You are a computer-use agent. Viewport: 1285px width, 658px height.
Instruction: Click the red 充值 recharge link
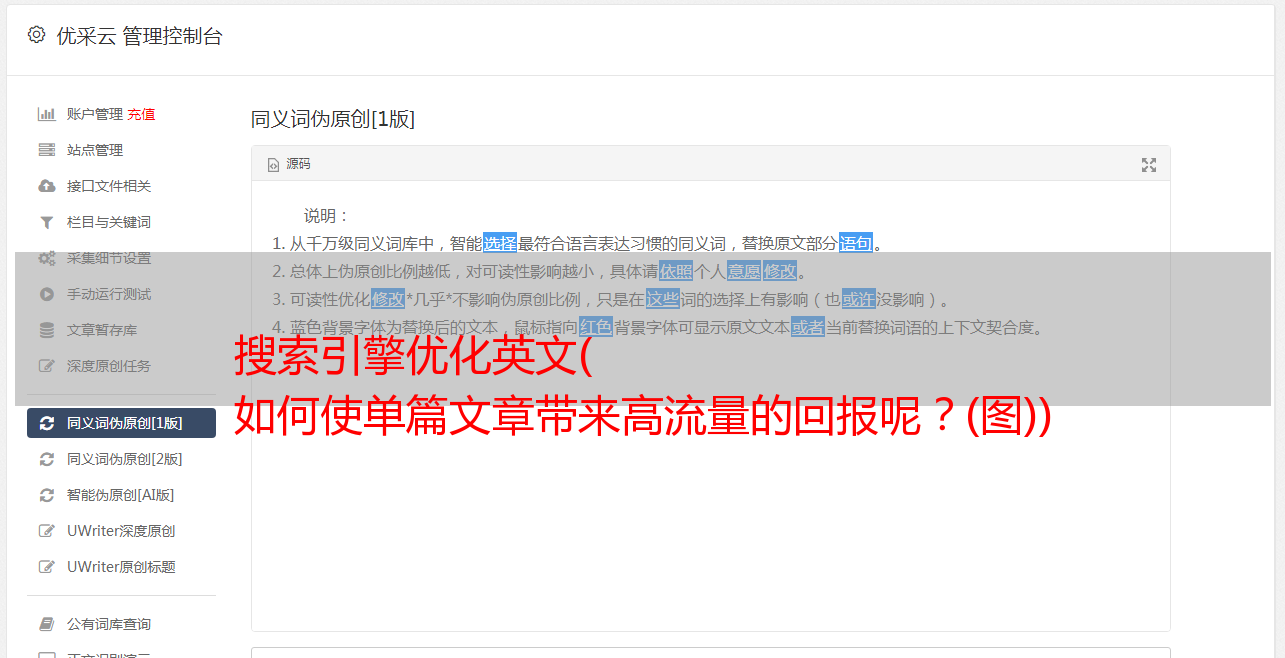coord(141,114)
